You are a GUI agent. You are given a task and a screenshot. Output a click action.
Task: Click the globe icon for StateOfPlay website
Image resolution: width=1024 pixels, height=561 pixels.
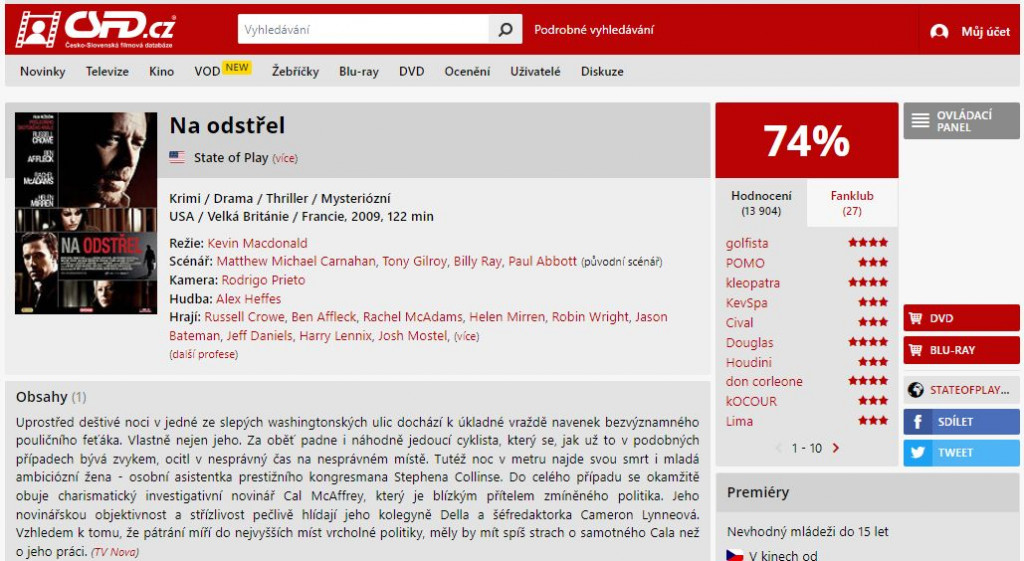click(916, 390)
